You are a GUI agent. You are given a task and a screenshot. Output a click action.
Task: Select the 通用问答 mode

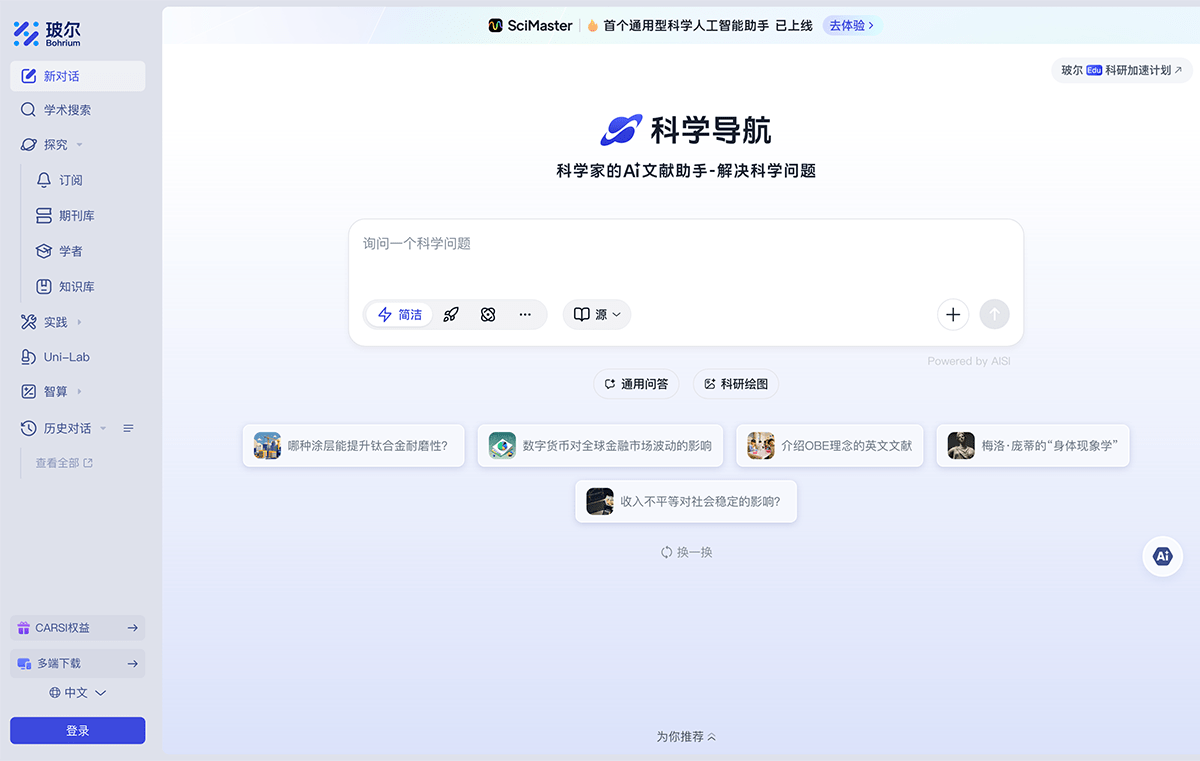[x=636, y=383]
